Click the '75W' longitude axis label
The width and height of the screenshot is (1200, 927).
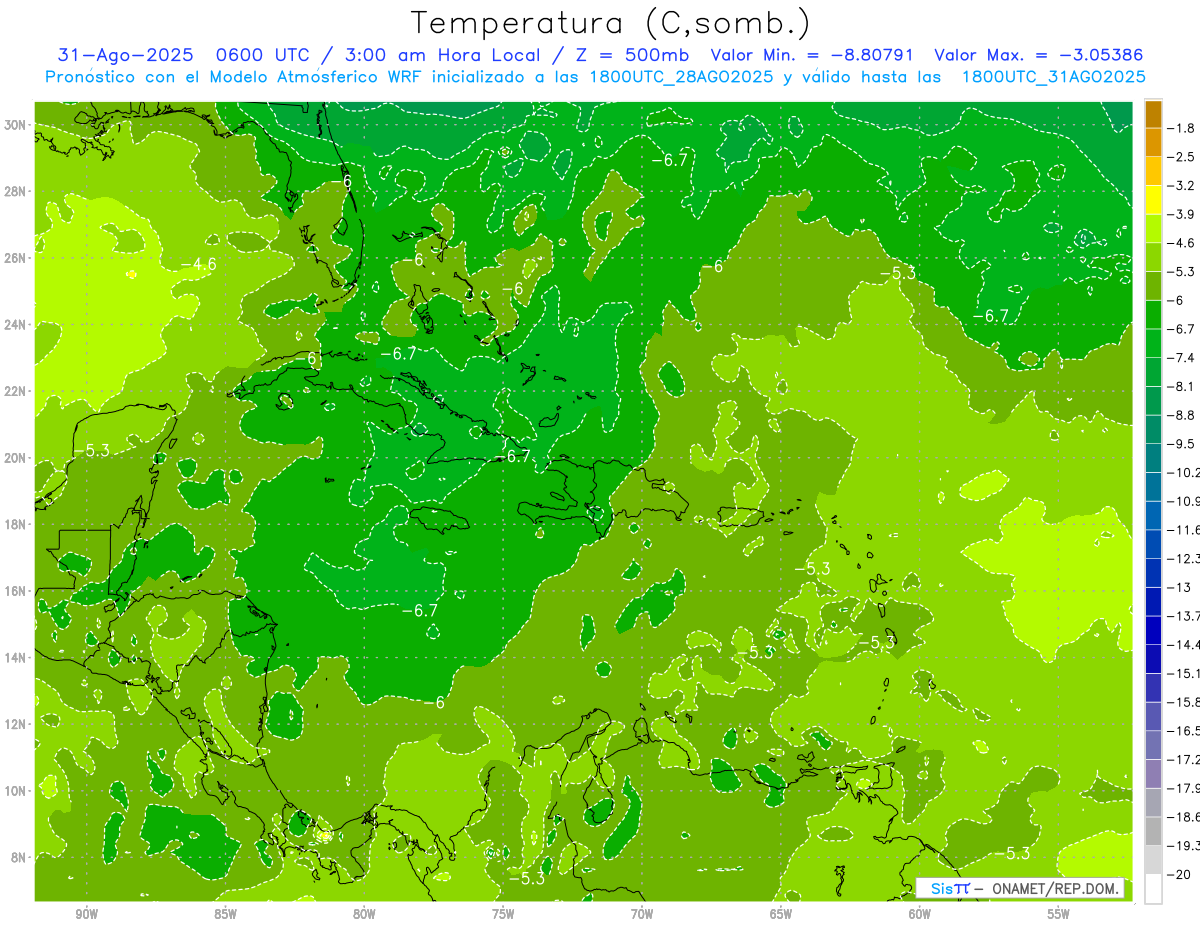coord(503,914)
